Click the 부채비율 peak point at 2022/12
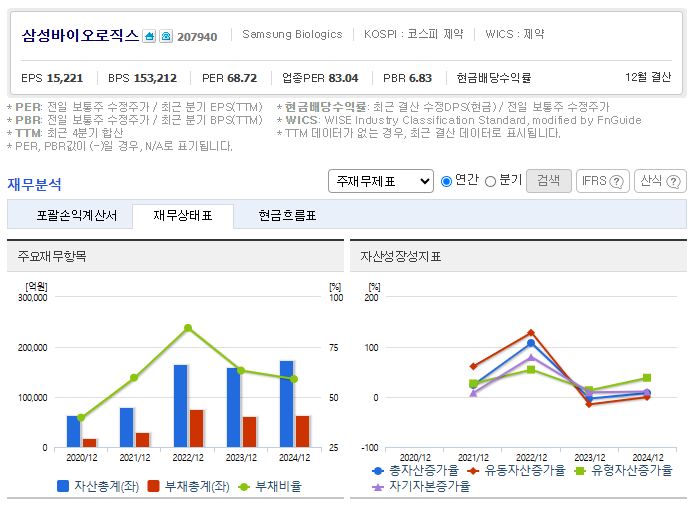 click(x=188, y=328)
